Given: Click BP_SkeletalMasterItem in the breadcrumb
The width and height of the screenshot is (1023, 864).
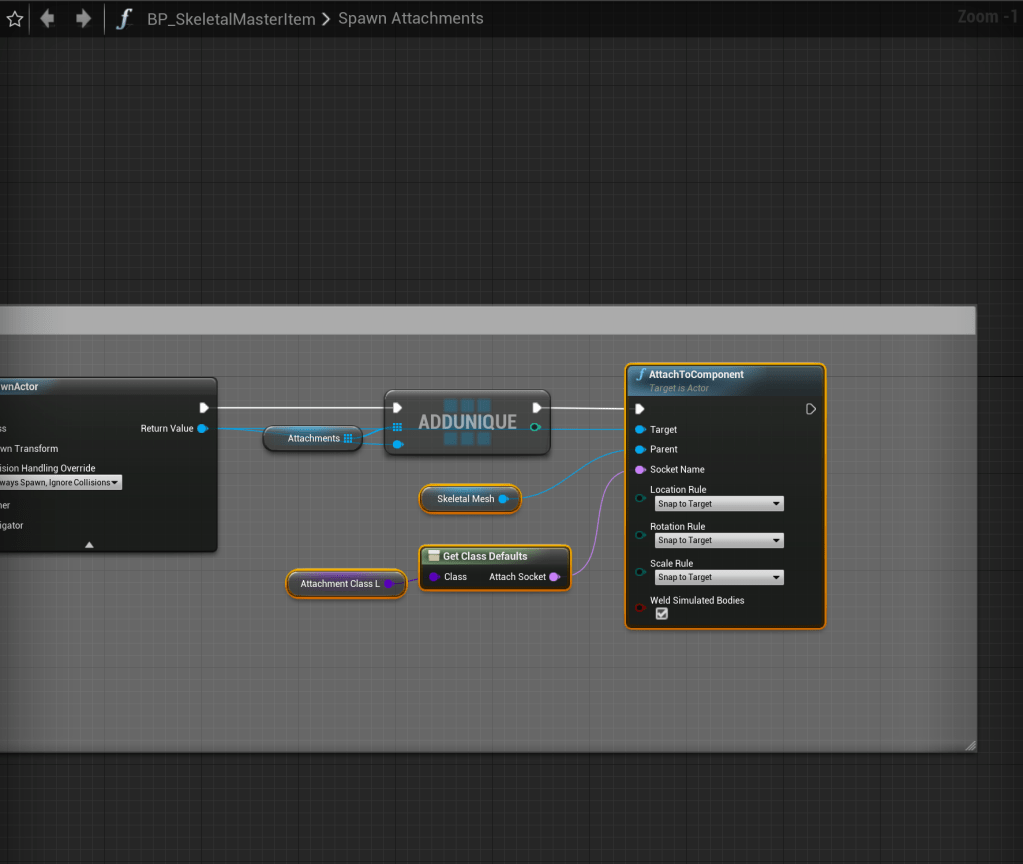Looking at the screenshot, I should coord(231,19).
